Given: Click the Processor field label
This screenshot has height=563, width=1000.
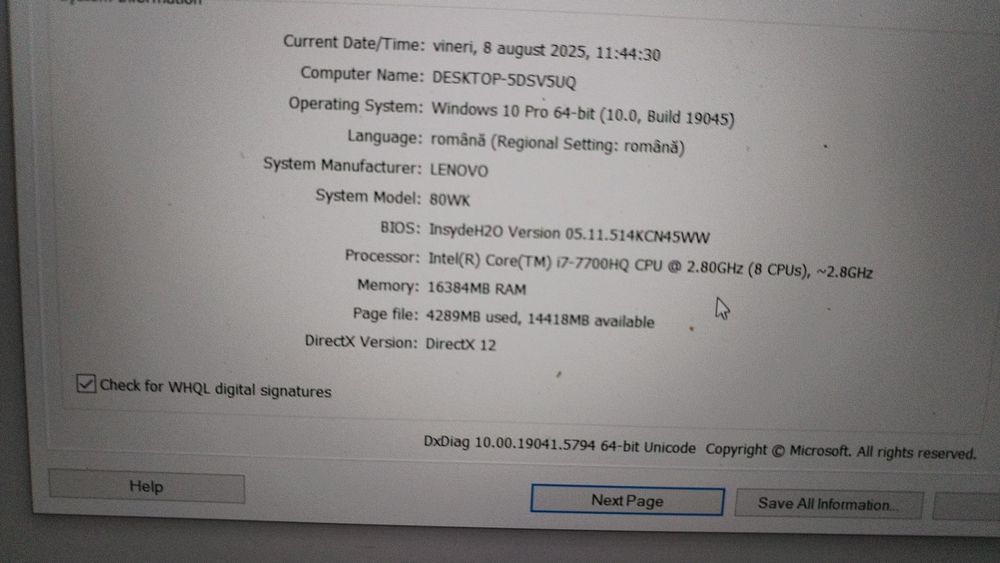Looking at the screenshot, I should coord(382,256).
